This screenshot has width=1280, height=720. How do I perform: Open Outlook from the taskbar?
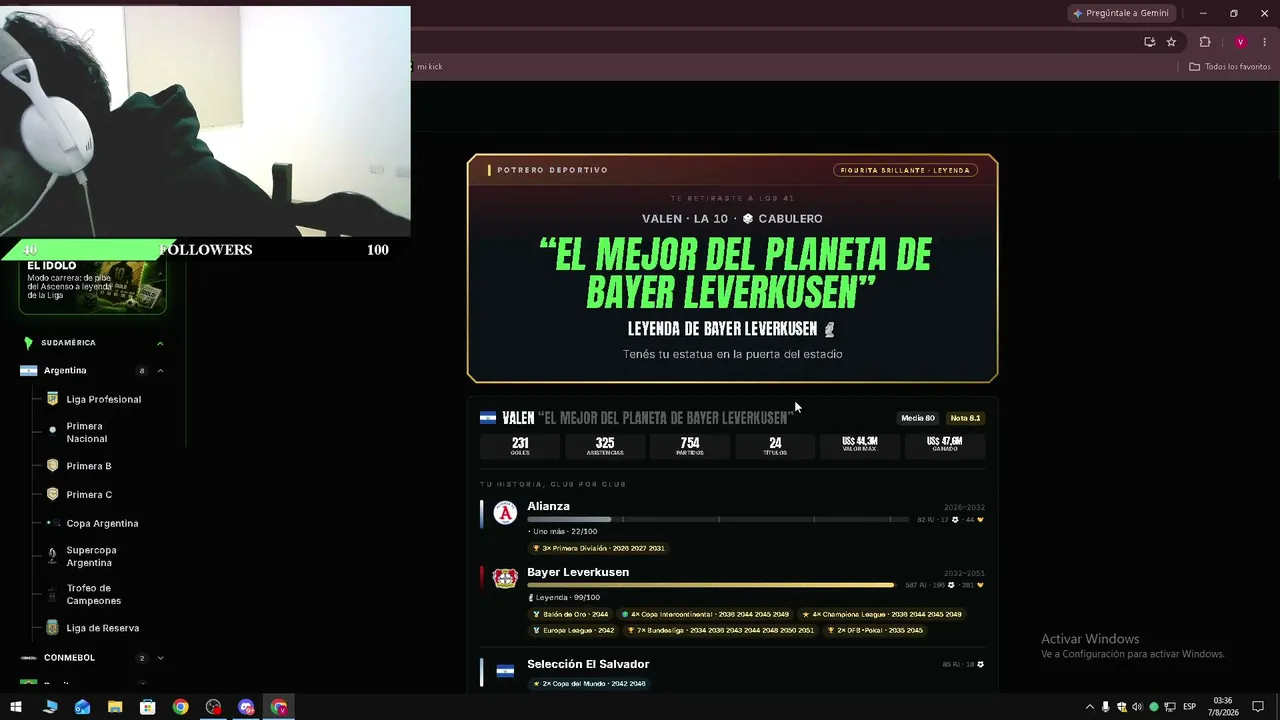(82, 707)
